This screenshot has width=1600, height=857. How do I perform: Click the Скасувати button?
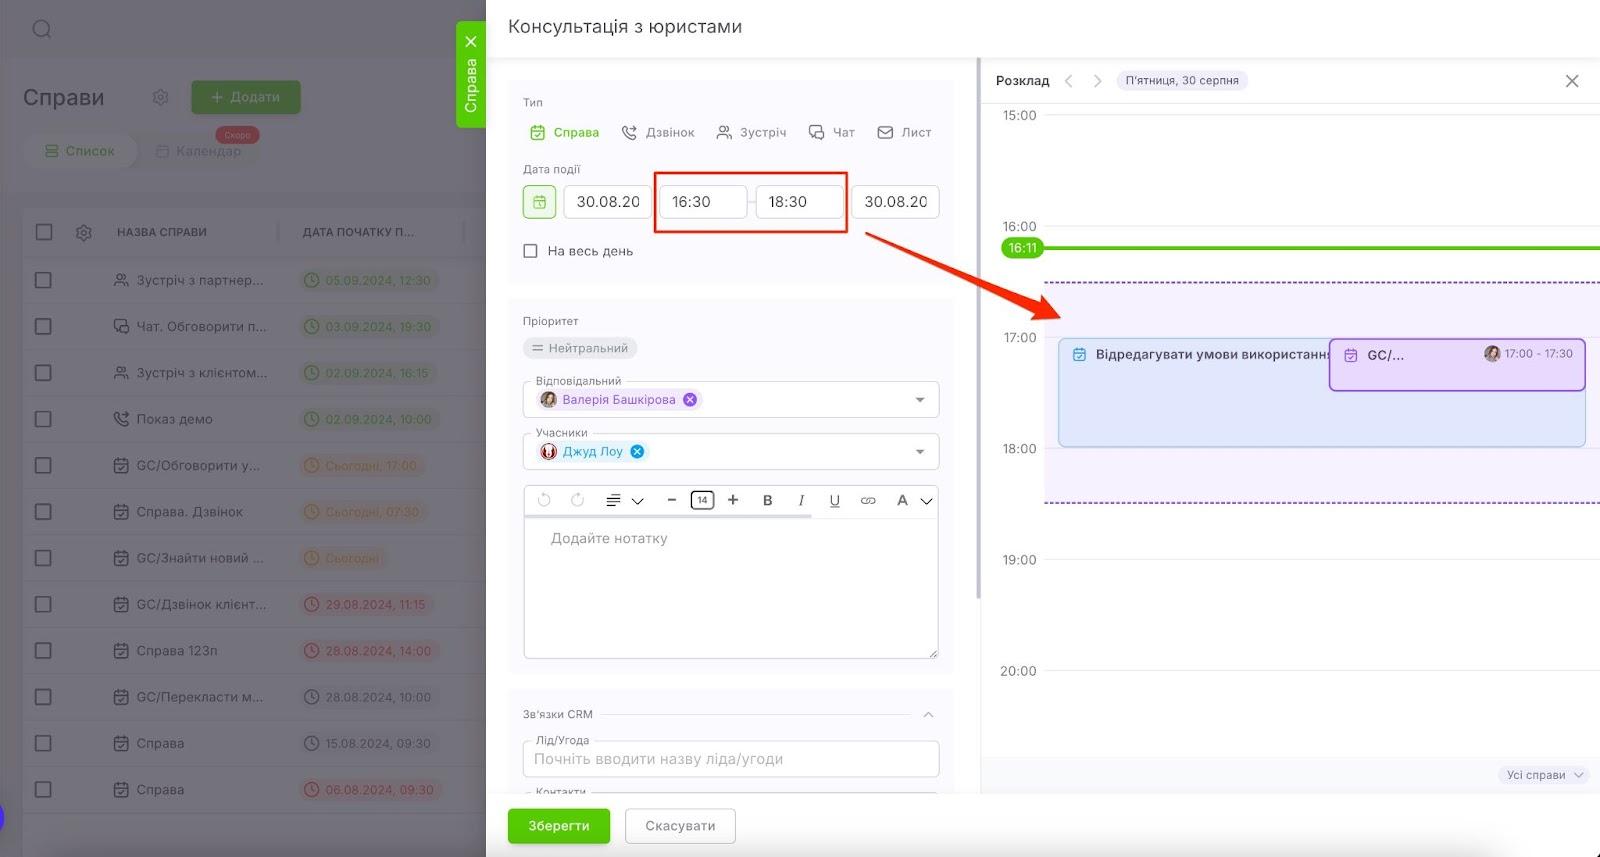680,826
